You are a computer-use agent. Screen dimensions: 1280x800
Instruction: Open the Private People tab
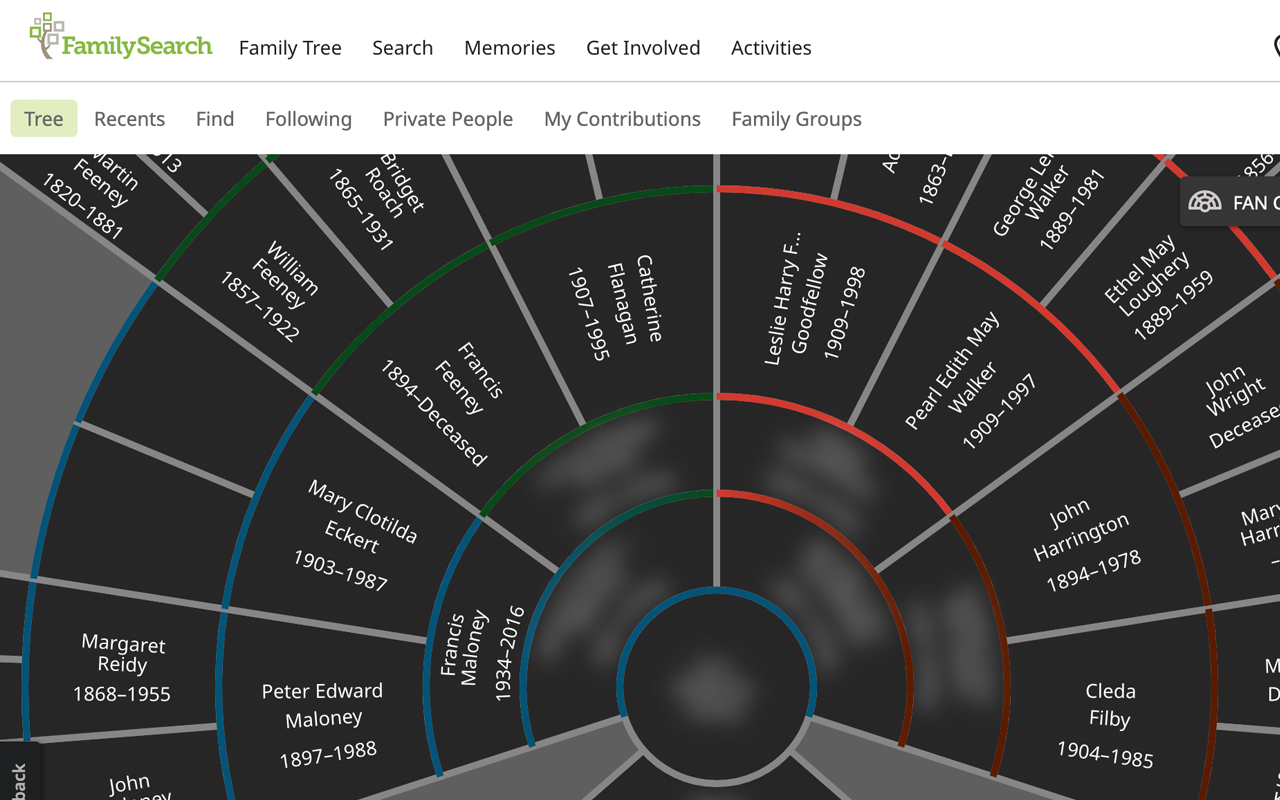[448, 119]
